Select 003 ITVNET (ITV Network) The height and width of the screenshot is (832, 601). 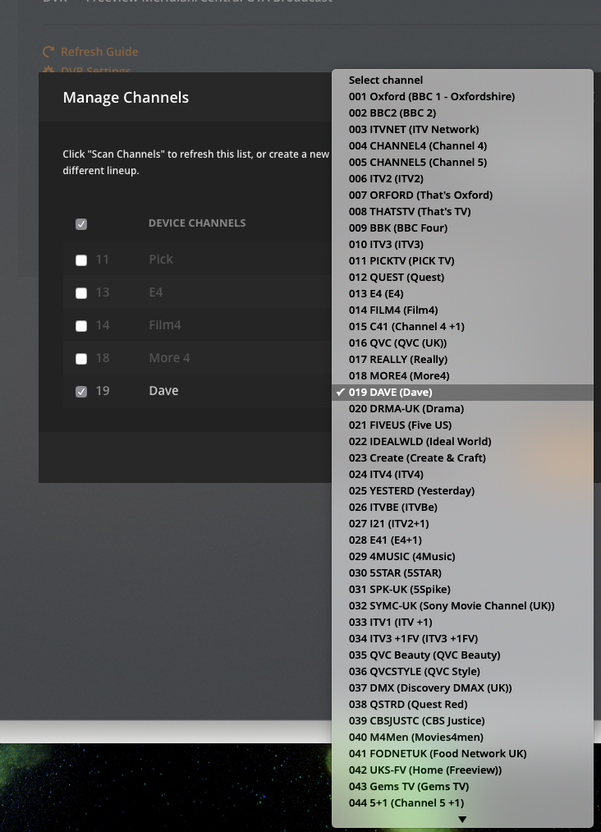pos(463,129)
